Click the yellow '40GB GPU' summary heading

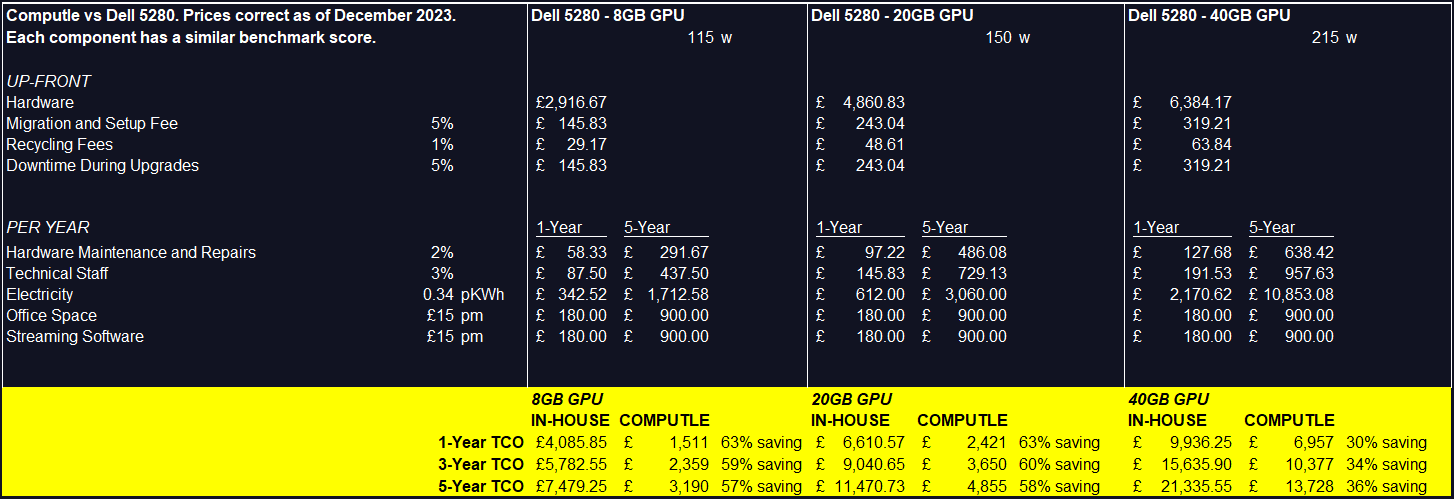(x=1169, y=399)
